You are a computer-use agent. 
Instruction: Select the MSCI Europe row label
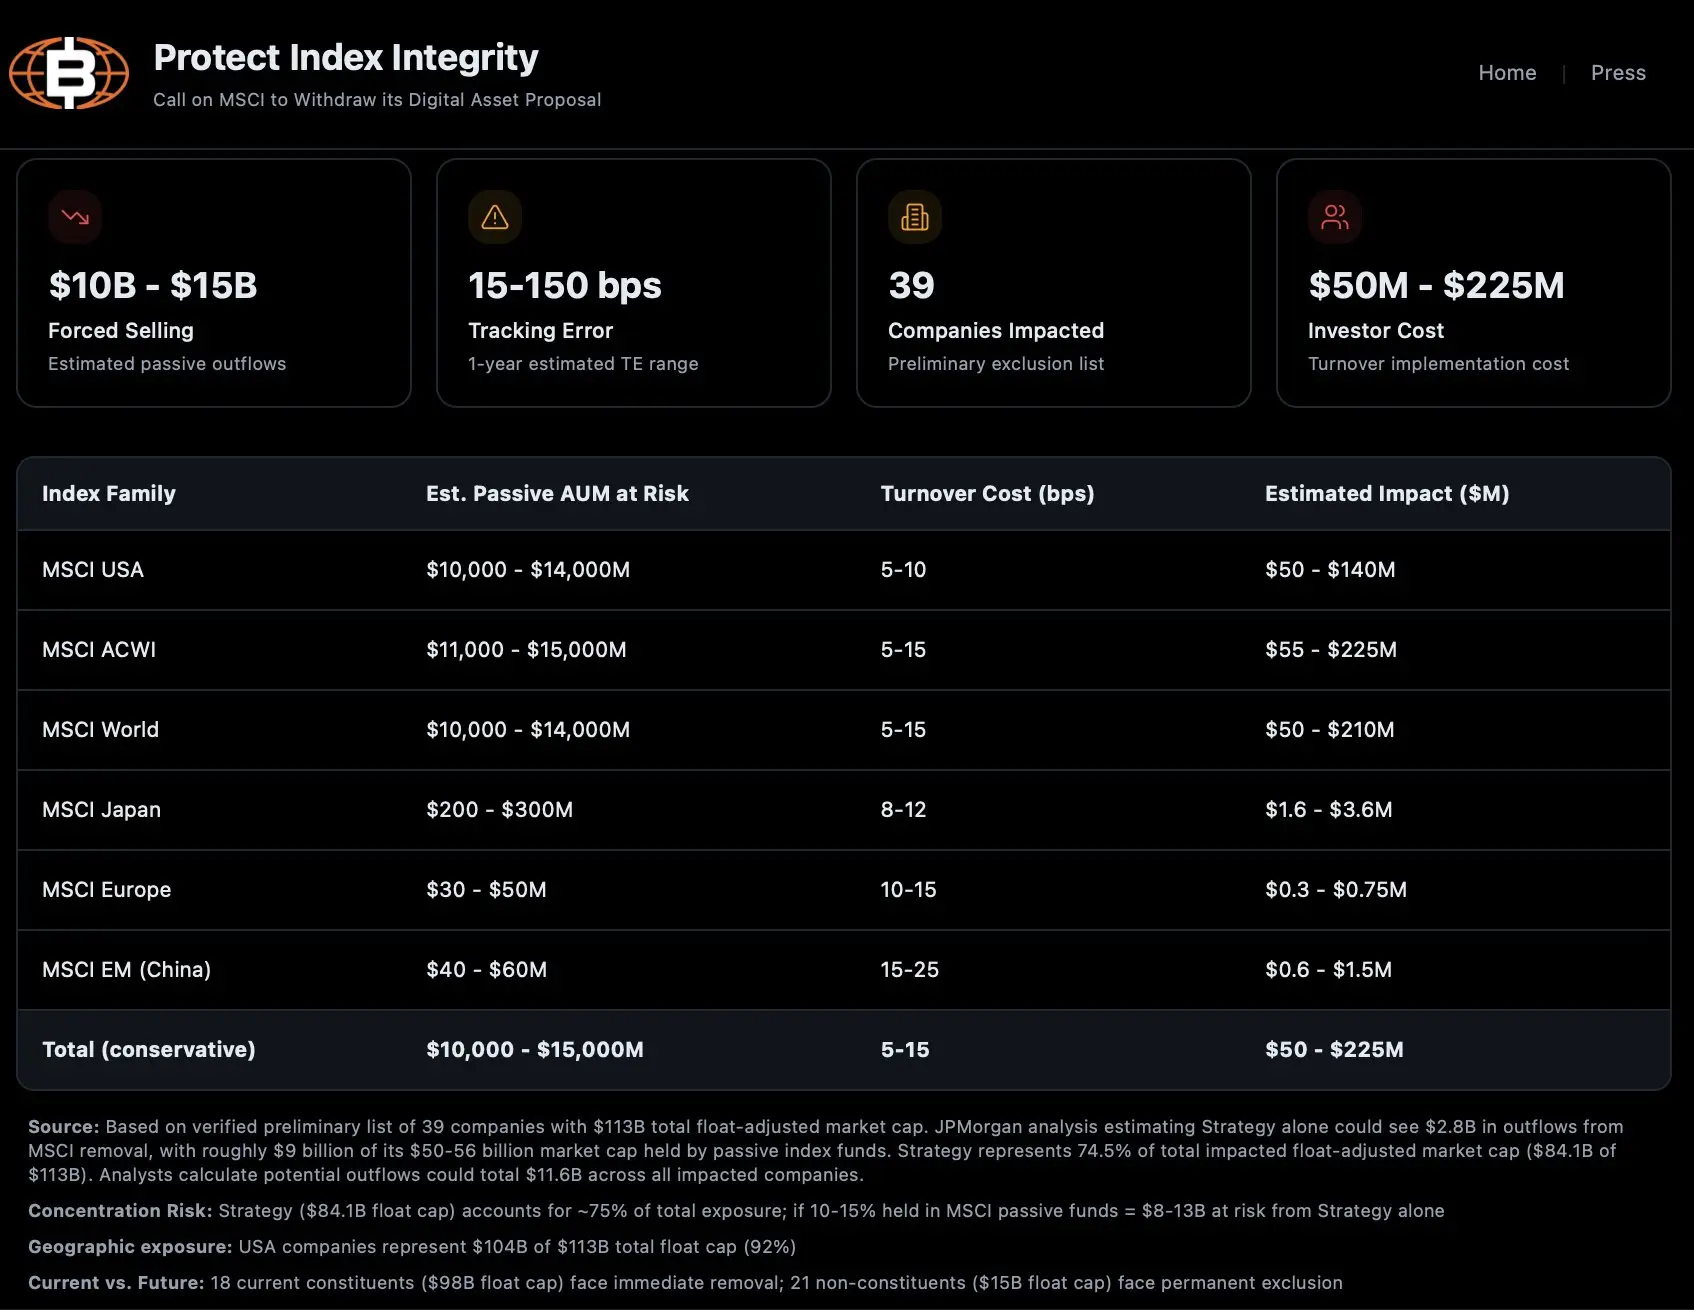[x=106, y=889]
